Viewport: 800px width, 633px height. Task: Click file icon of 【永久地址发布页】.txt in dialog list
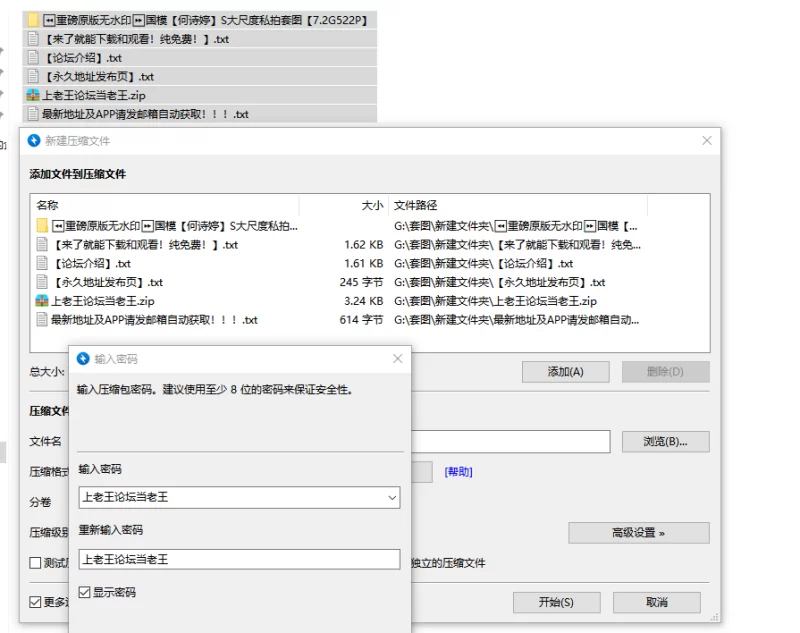42,282
